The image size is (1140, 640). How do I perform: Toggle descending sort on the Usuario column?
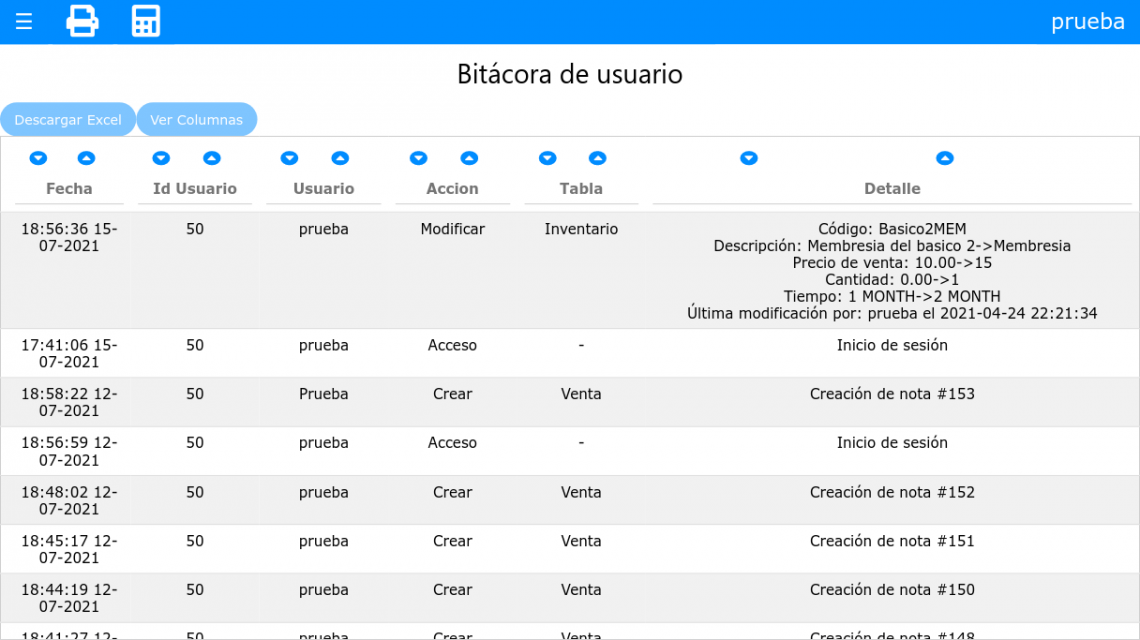coord(289,158)
